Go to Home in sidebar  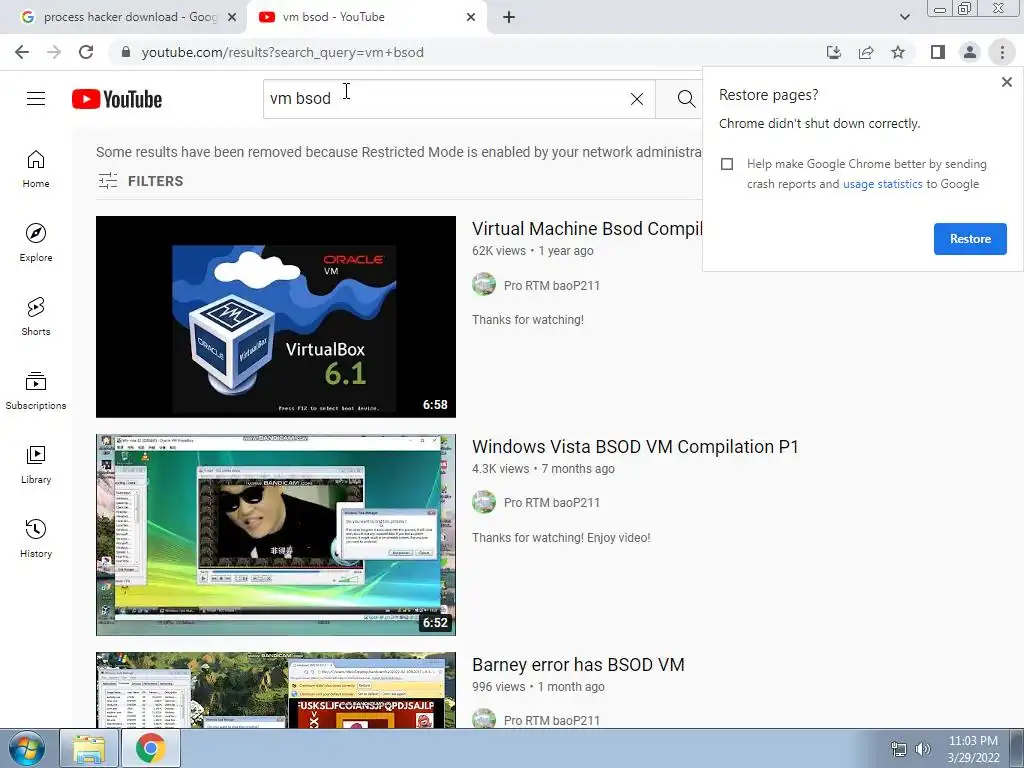tap(36, 169)
